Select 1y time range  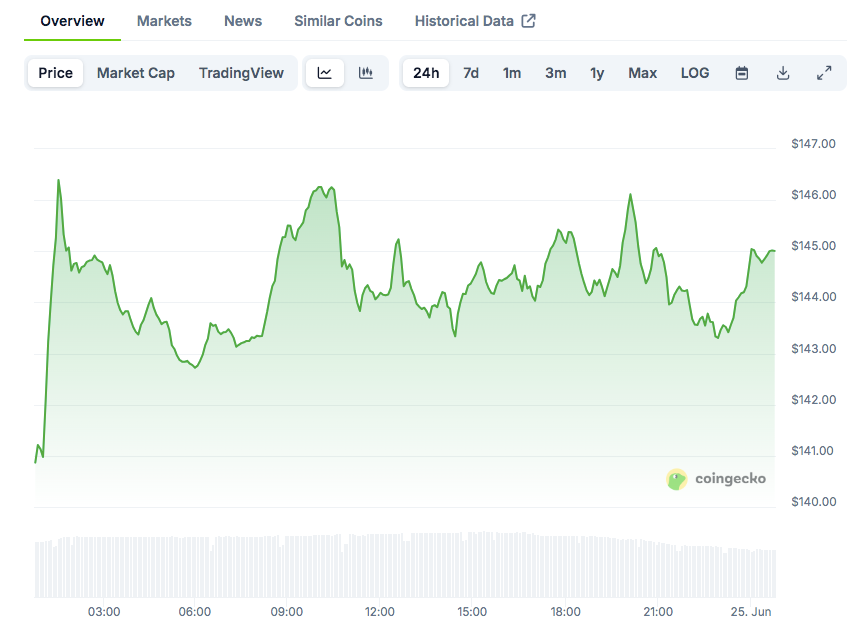(x=597, y=73)
